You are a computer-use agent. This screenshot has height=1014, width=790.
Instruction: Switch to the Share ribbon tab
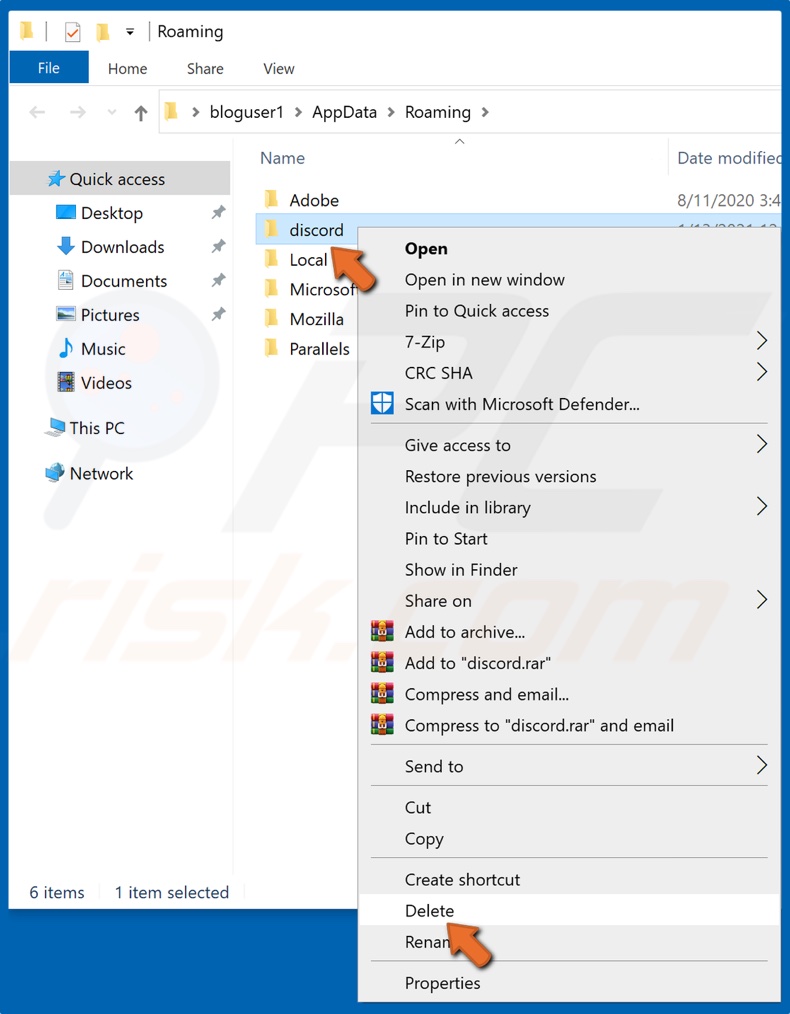point(205,69)
